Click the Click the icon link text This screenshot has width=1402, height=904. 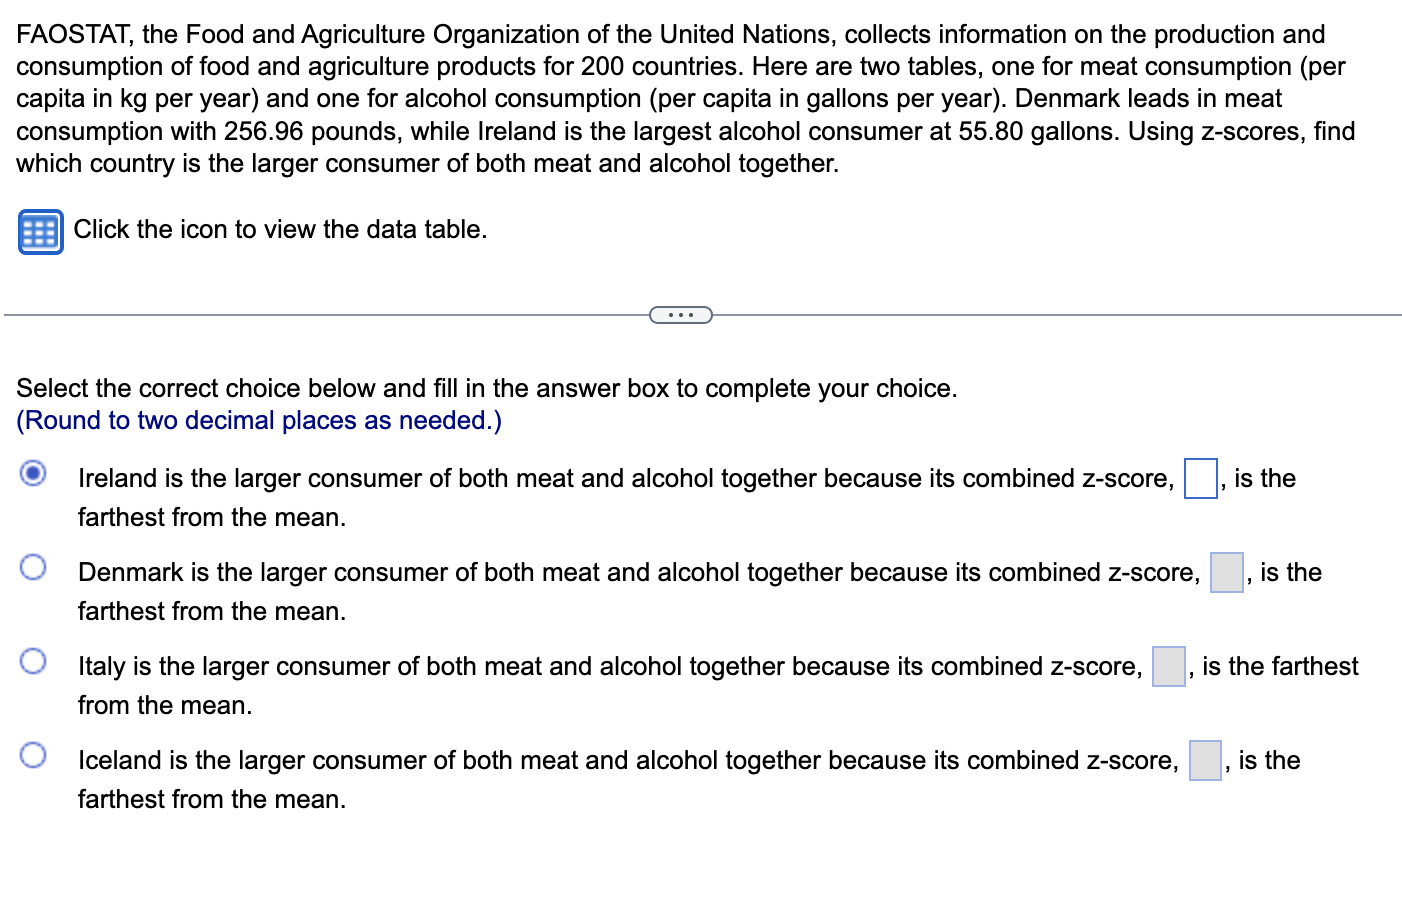point(280,229)
